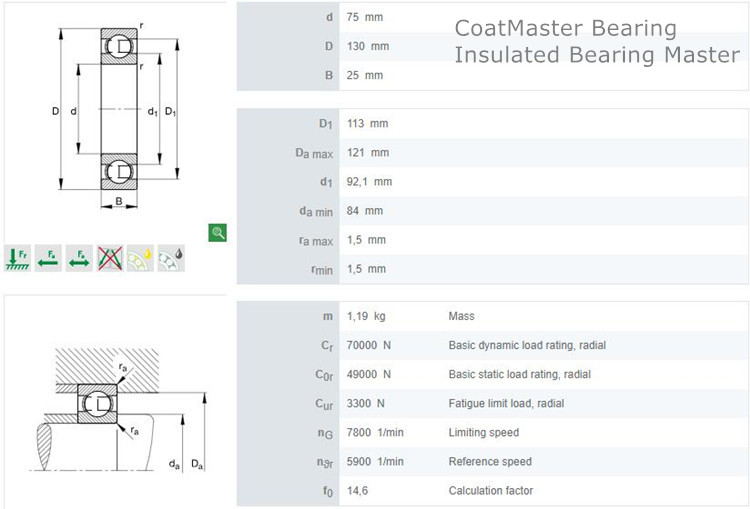The image size is (750, 509).
Task: Select the da min value 84 mm
Action: [x=364, y=211]
